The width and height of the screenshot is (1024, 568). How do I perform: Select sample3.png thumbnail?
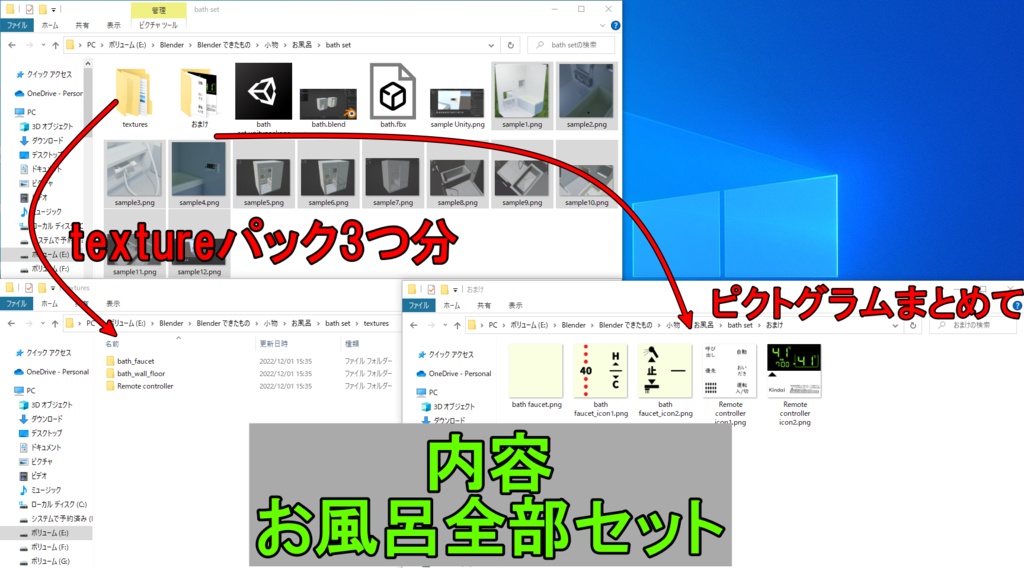point(135,170)
